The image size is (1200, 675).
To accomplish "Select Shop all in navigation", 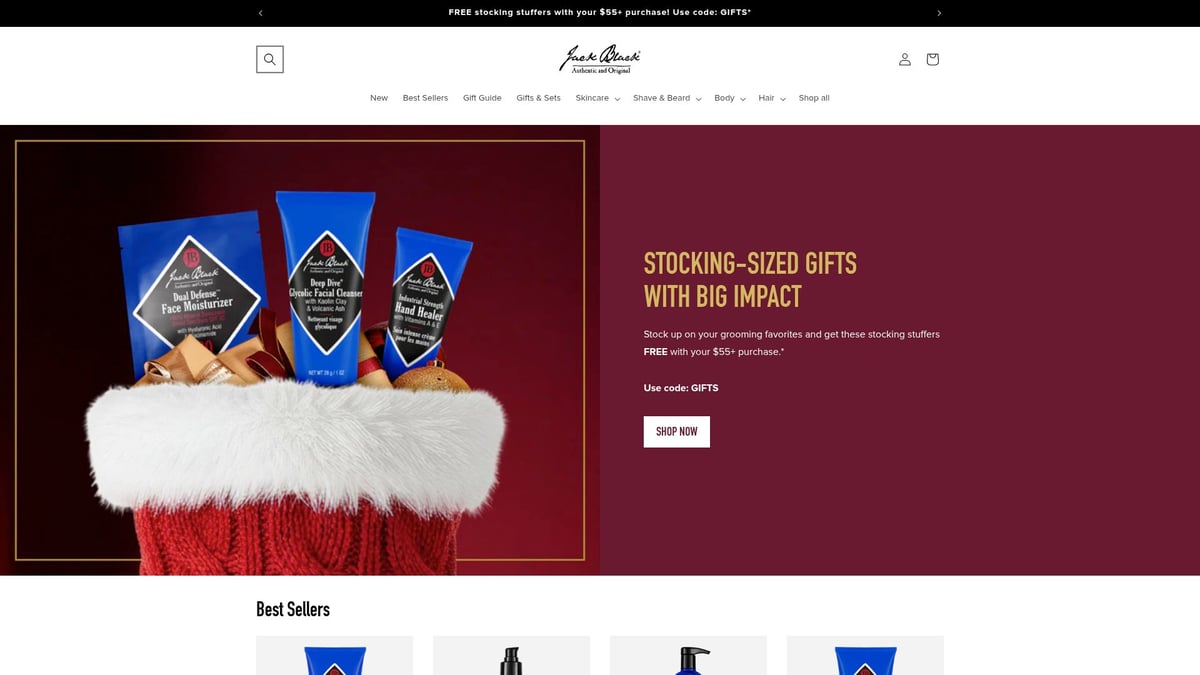I will (x=814, y=98).
